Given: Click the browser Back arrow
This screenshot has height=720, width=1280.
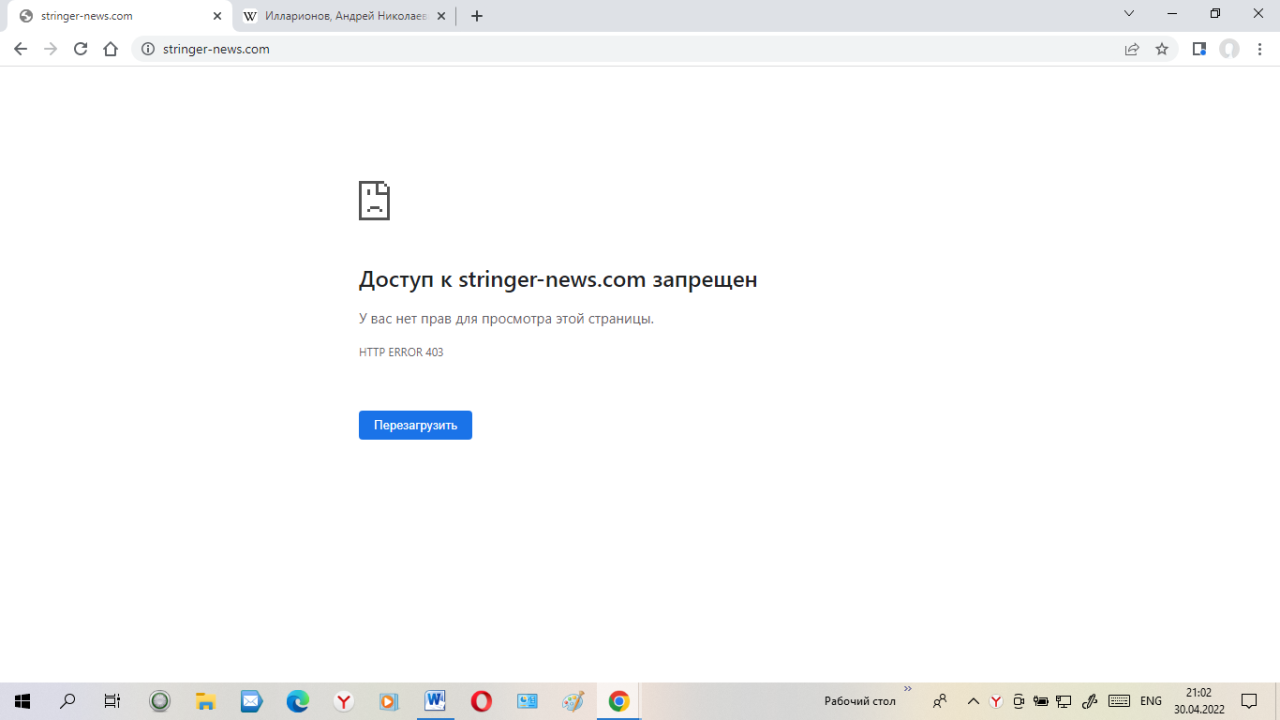Looking at the screenshot, I should [x=20, y=49].
